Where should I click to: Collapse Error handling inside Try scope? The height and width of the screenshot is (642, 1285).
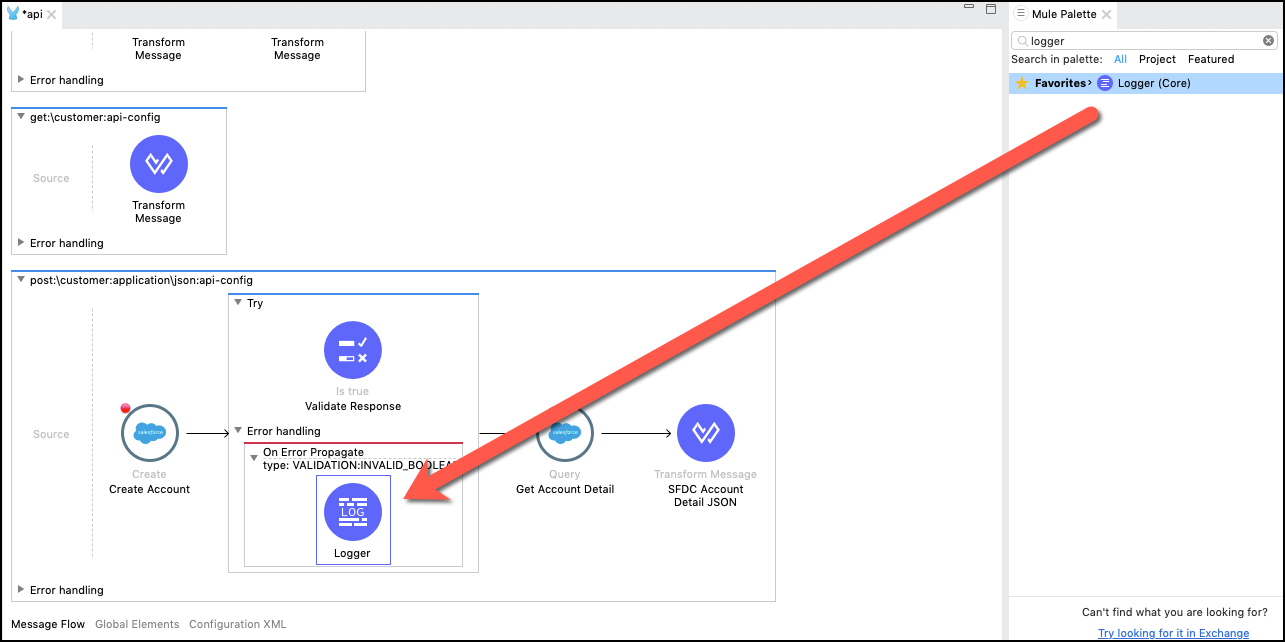(238, 431)
